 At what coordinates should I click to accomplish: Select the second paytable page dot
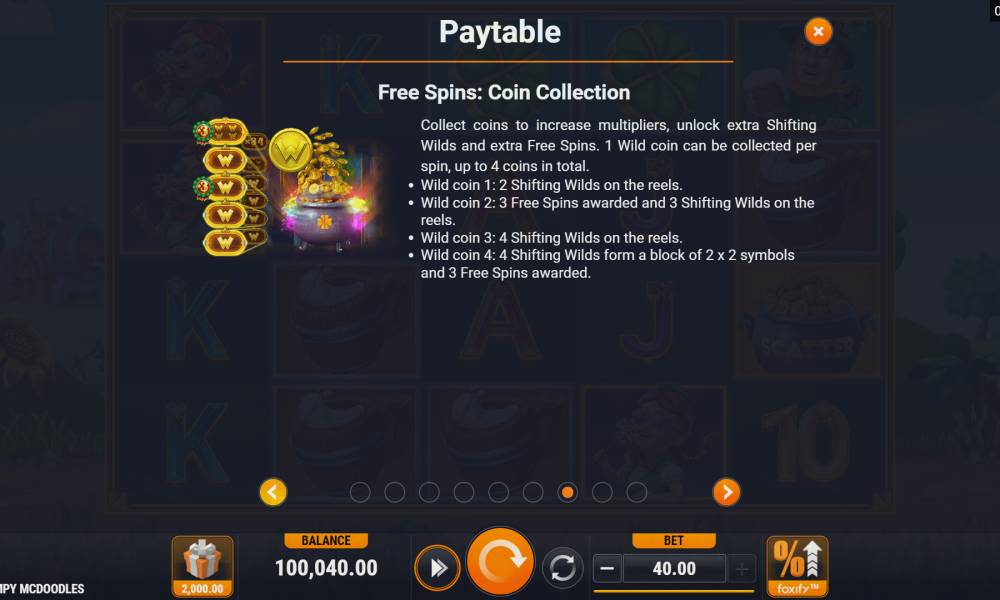pyautogui.click(x=395, y=492)
